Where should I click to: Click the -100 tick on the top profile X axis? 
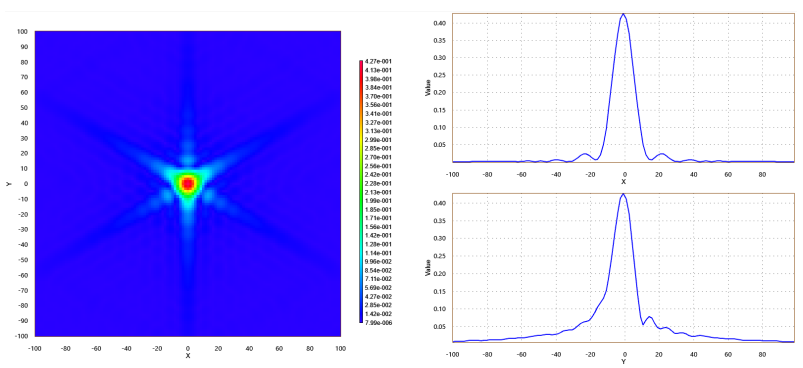click(452, 175)
